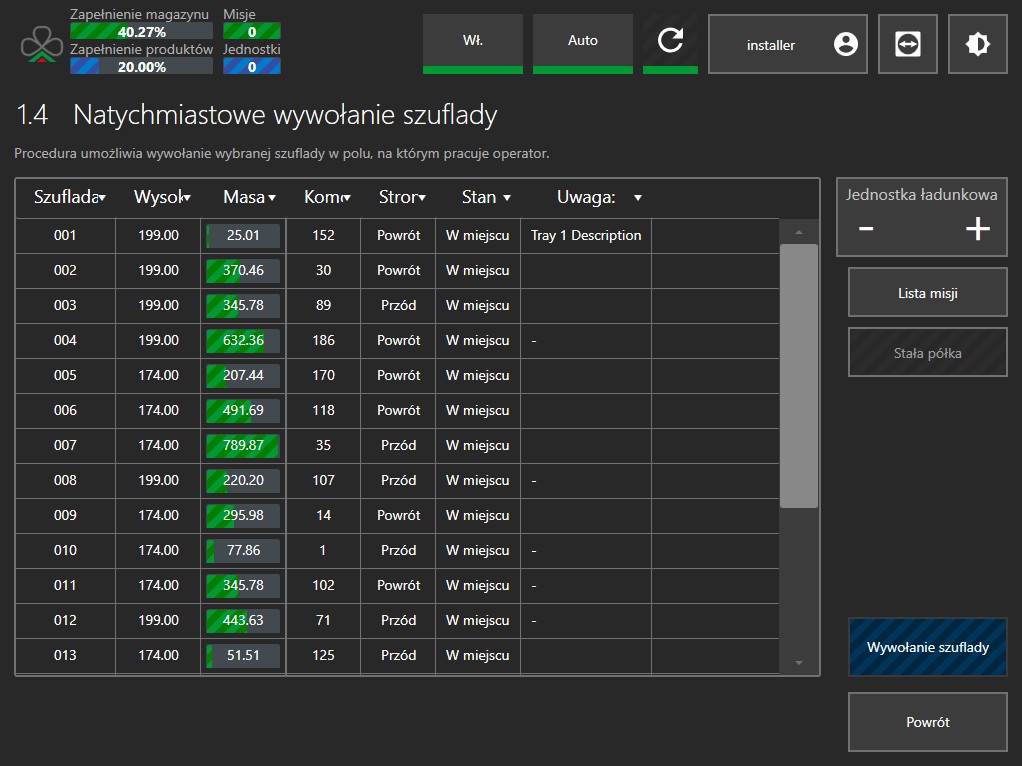Image resolution: width=1022 pixels, height=766 pixels.
Task: Toggle the Auto mode button
Action: [x=582, y=42]
